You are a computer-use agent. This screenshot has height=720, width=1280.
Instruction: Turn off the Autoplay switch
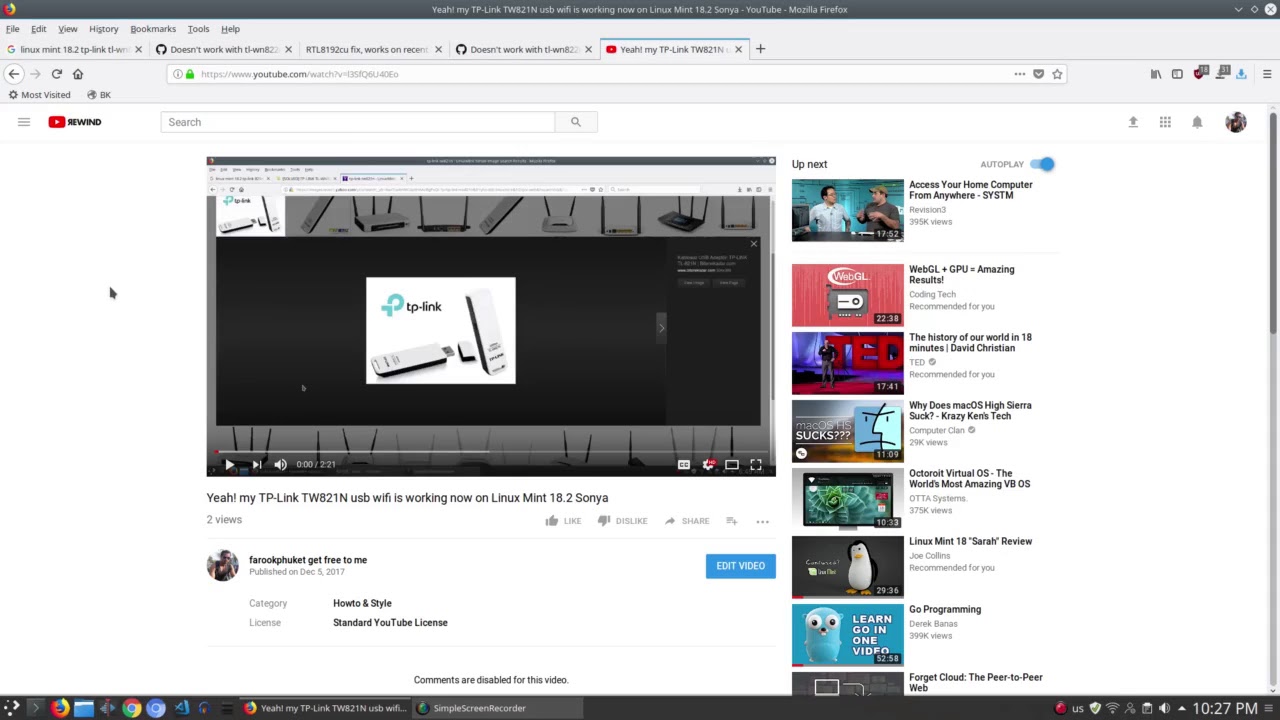click(x=1042, y=164)
